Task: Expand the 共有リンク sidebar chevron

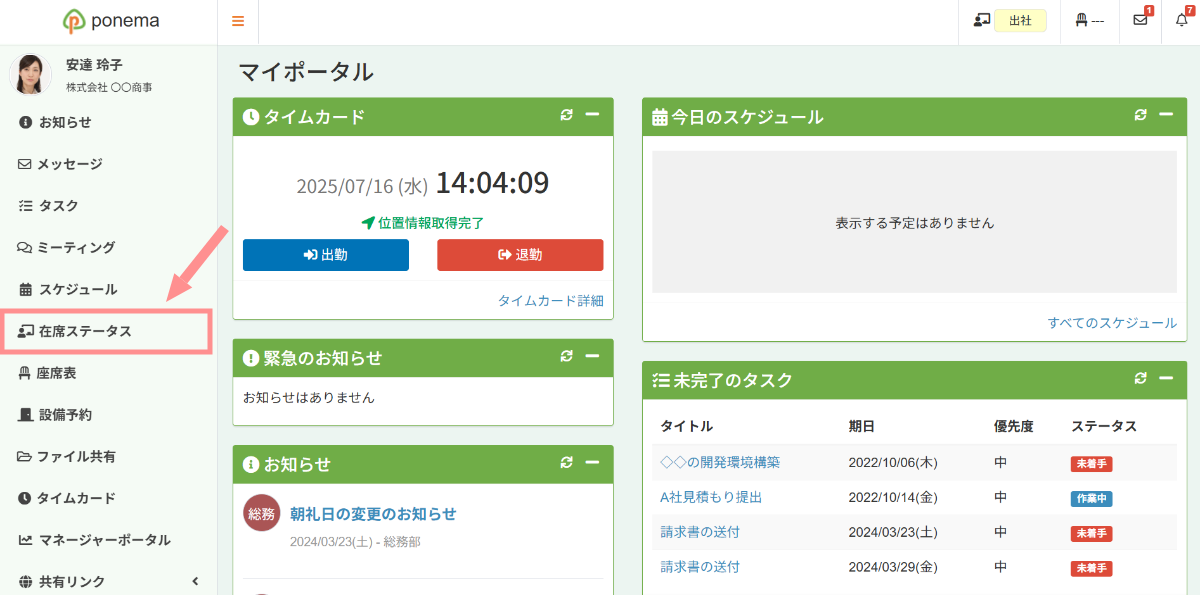Action: click(x=195, y=582)
